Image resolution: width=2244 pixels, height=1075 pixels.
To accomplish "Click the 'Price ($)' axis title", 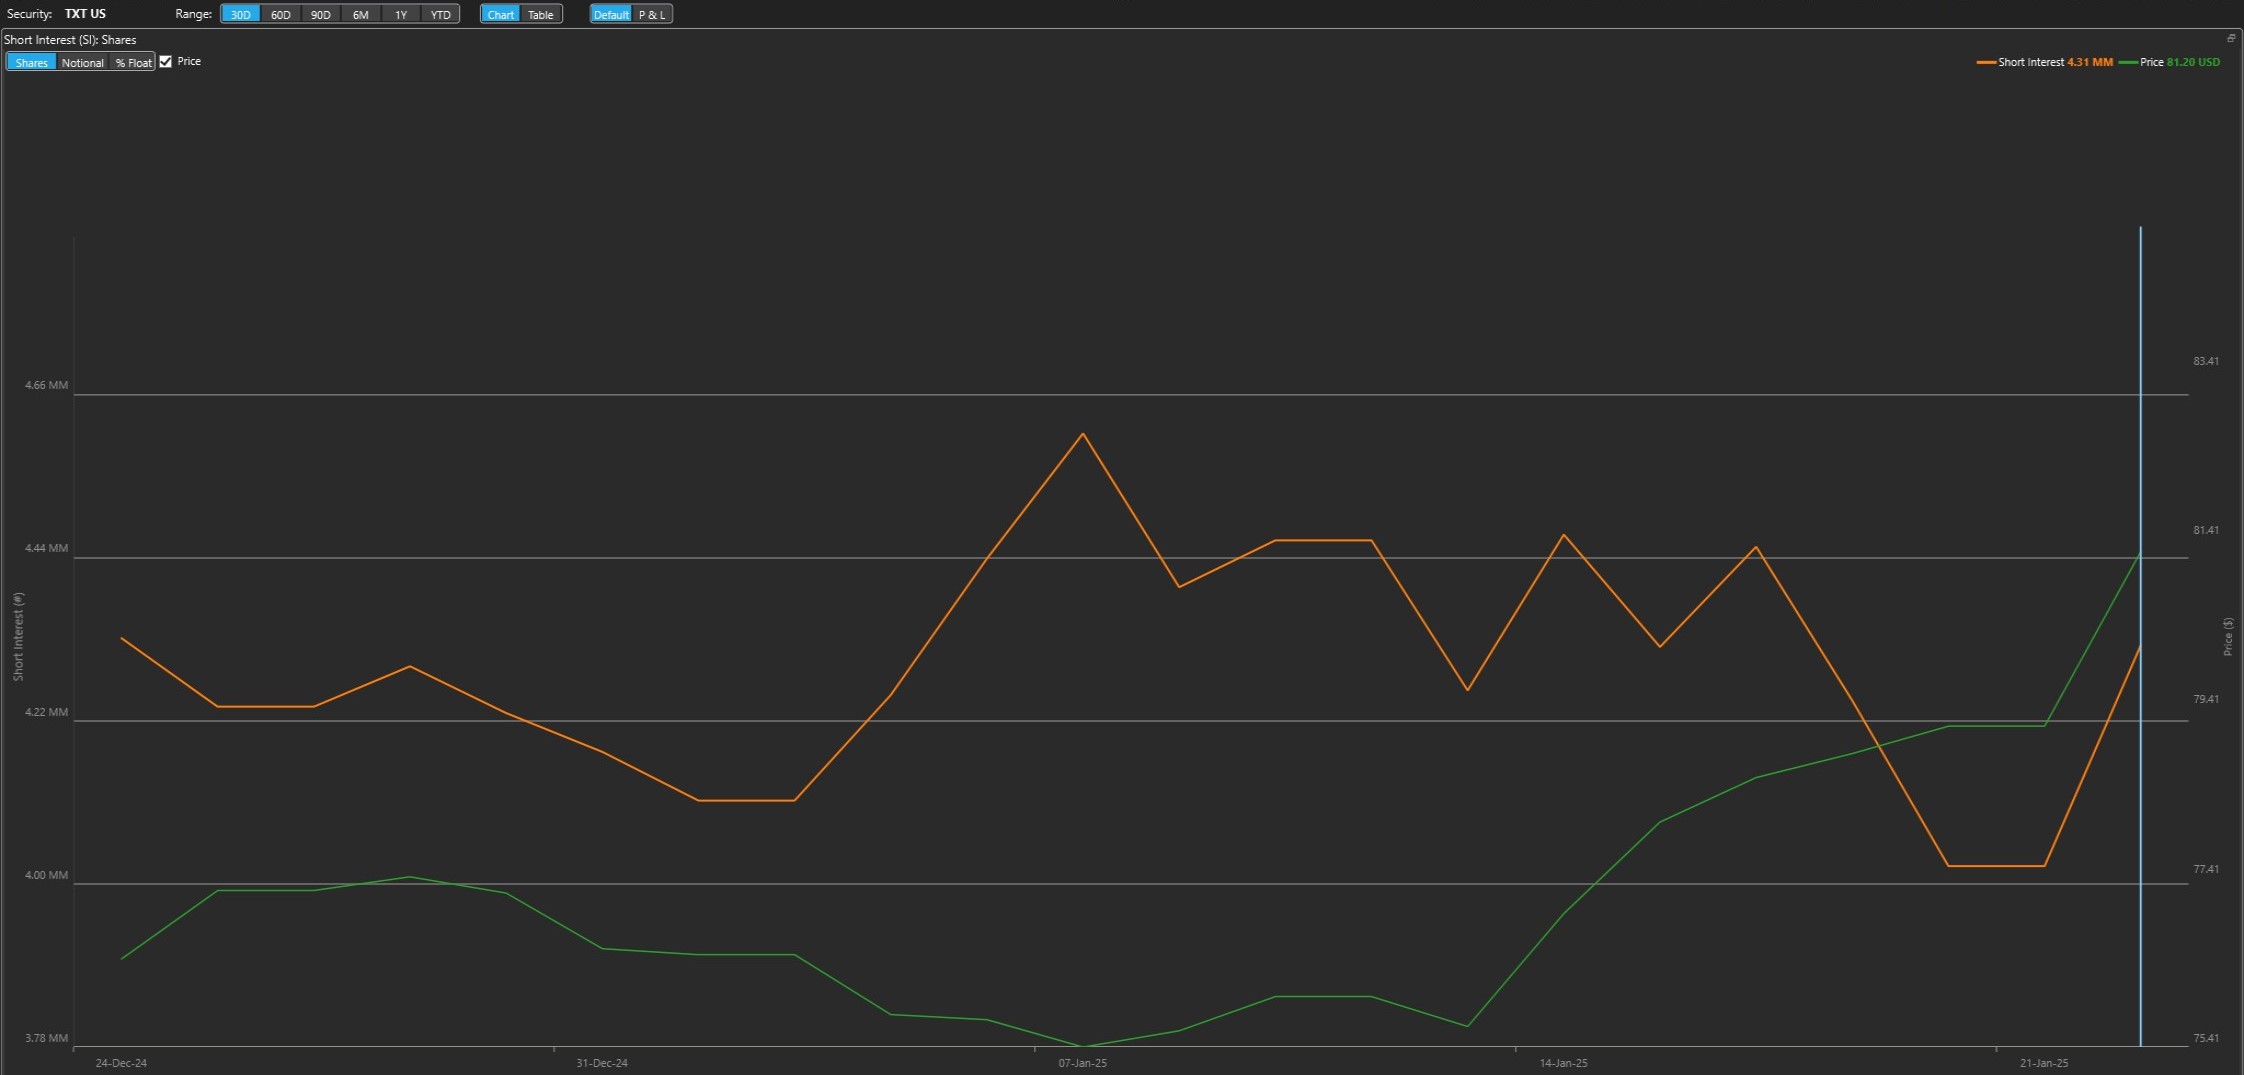I will point(2227,637).
